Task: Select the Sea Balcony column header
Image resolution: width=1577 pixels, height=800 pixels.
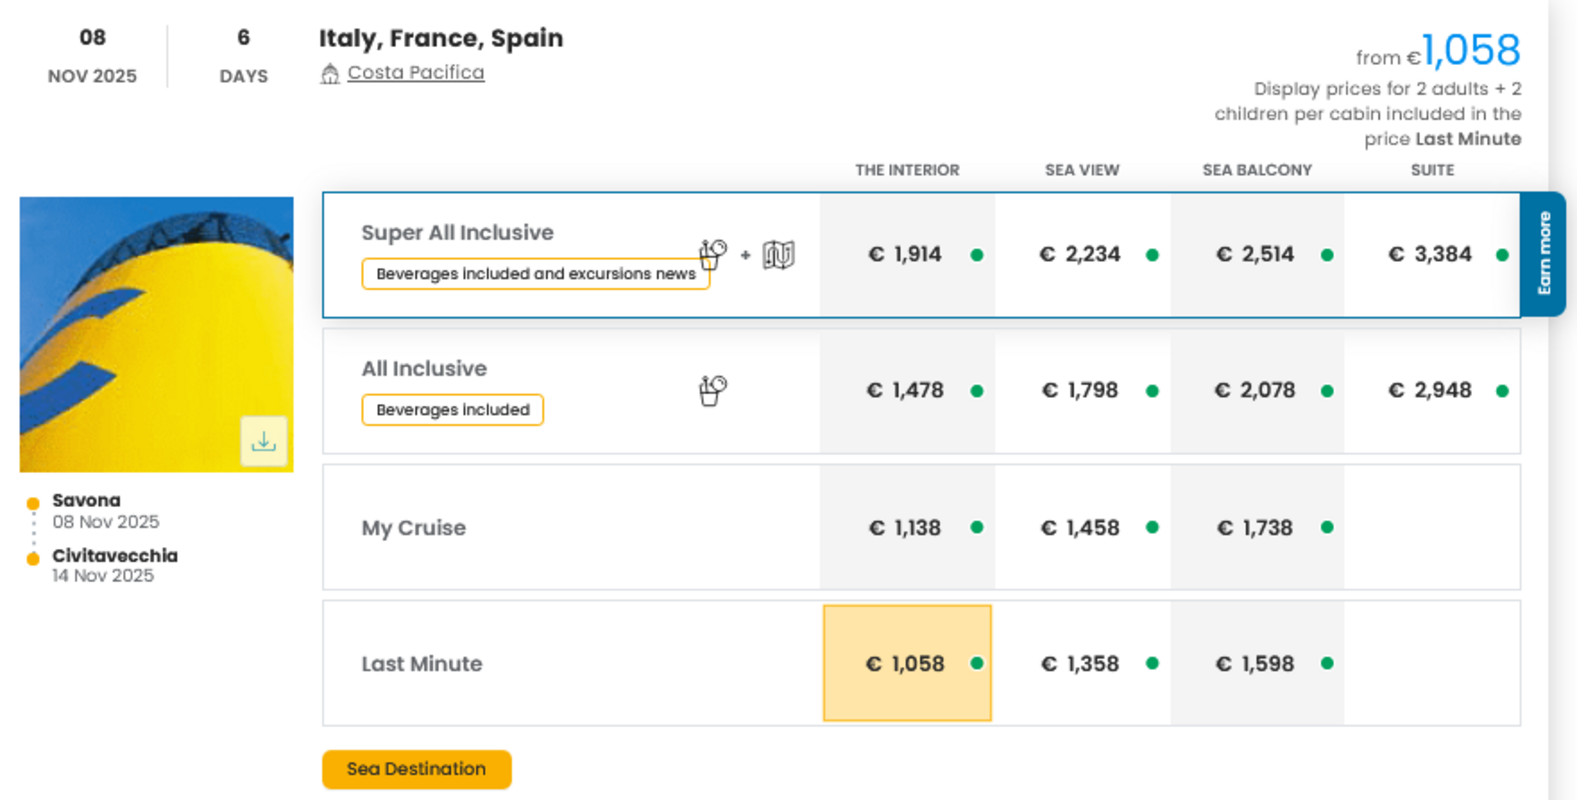Action: coord(1256,170)
